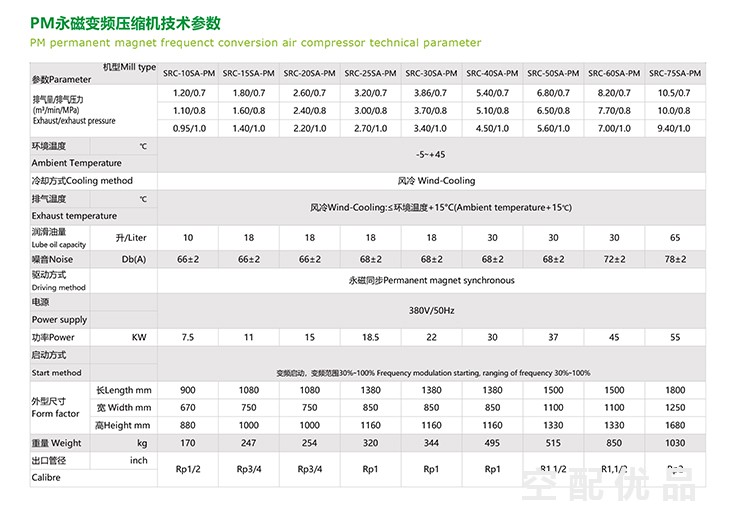Click the 380V/50Hz power supply value

[431, 310]
